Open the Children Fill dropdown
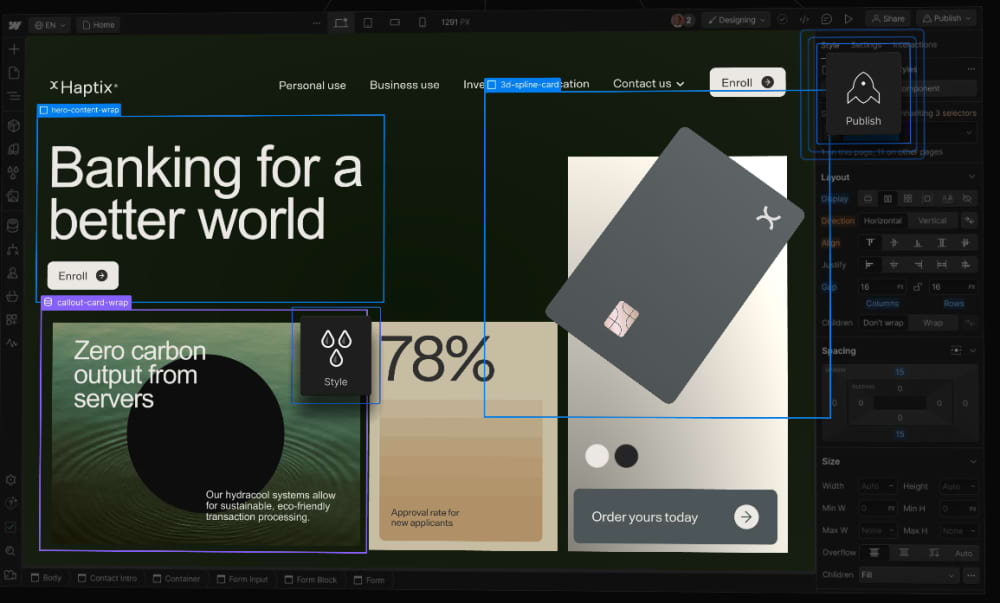 908,575
